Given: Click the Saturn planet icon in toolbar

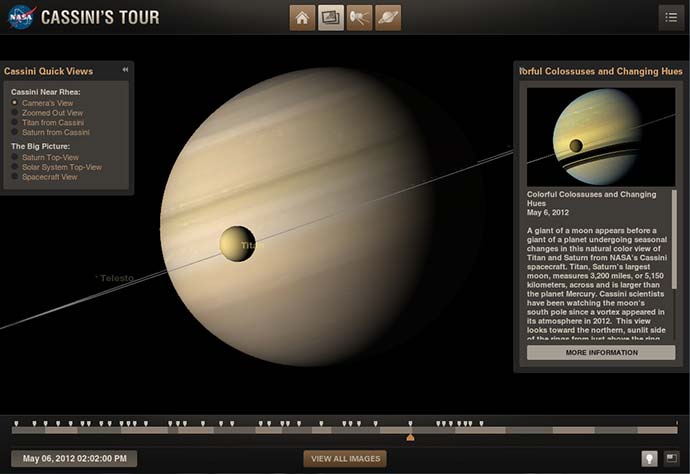Looking at the screenshot, I should pyautogui.click(x=388, y=17).
